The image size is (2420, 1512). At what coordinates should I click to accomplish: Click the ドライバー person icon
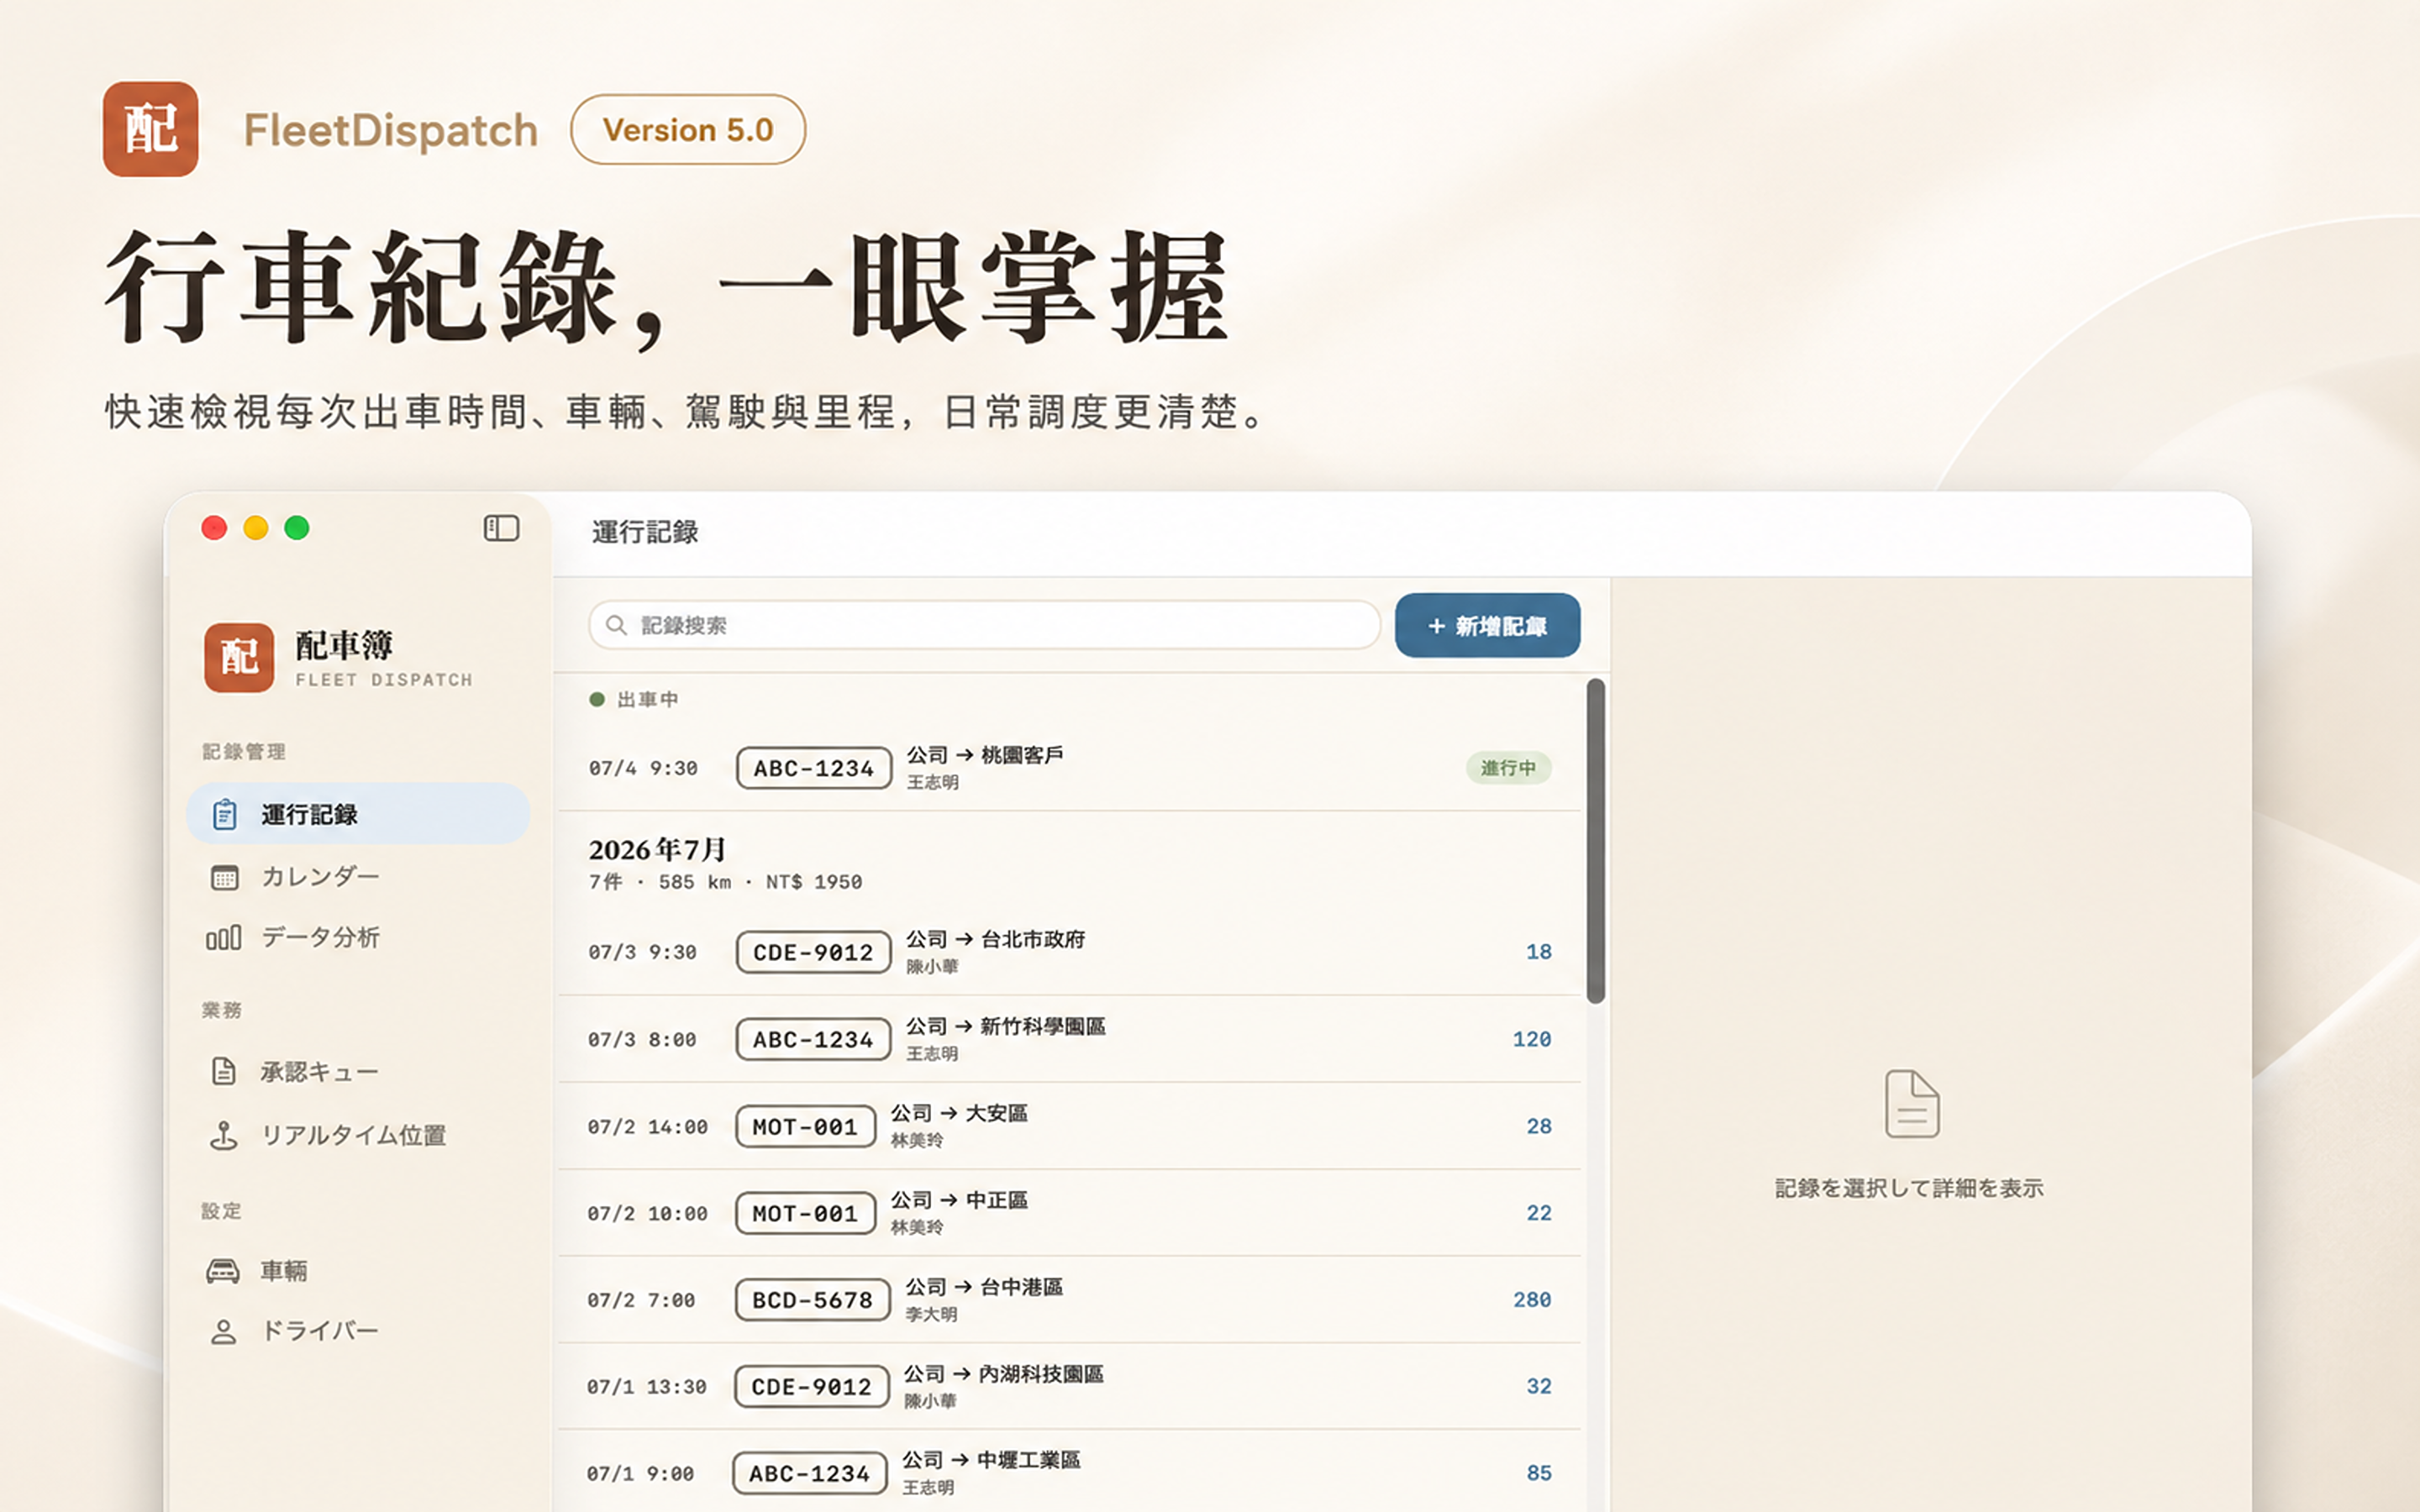(224, 1332)
